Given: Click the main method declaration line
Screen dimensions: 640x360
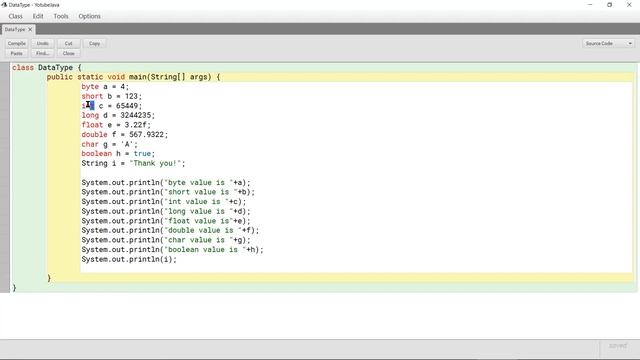Looking at the screenshot, I should tap(133, 77).
